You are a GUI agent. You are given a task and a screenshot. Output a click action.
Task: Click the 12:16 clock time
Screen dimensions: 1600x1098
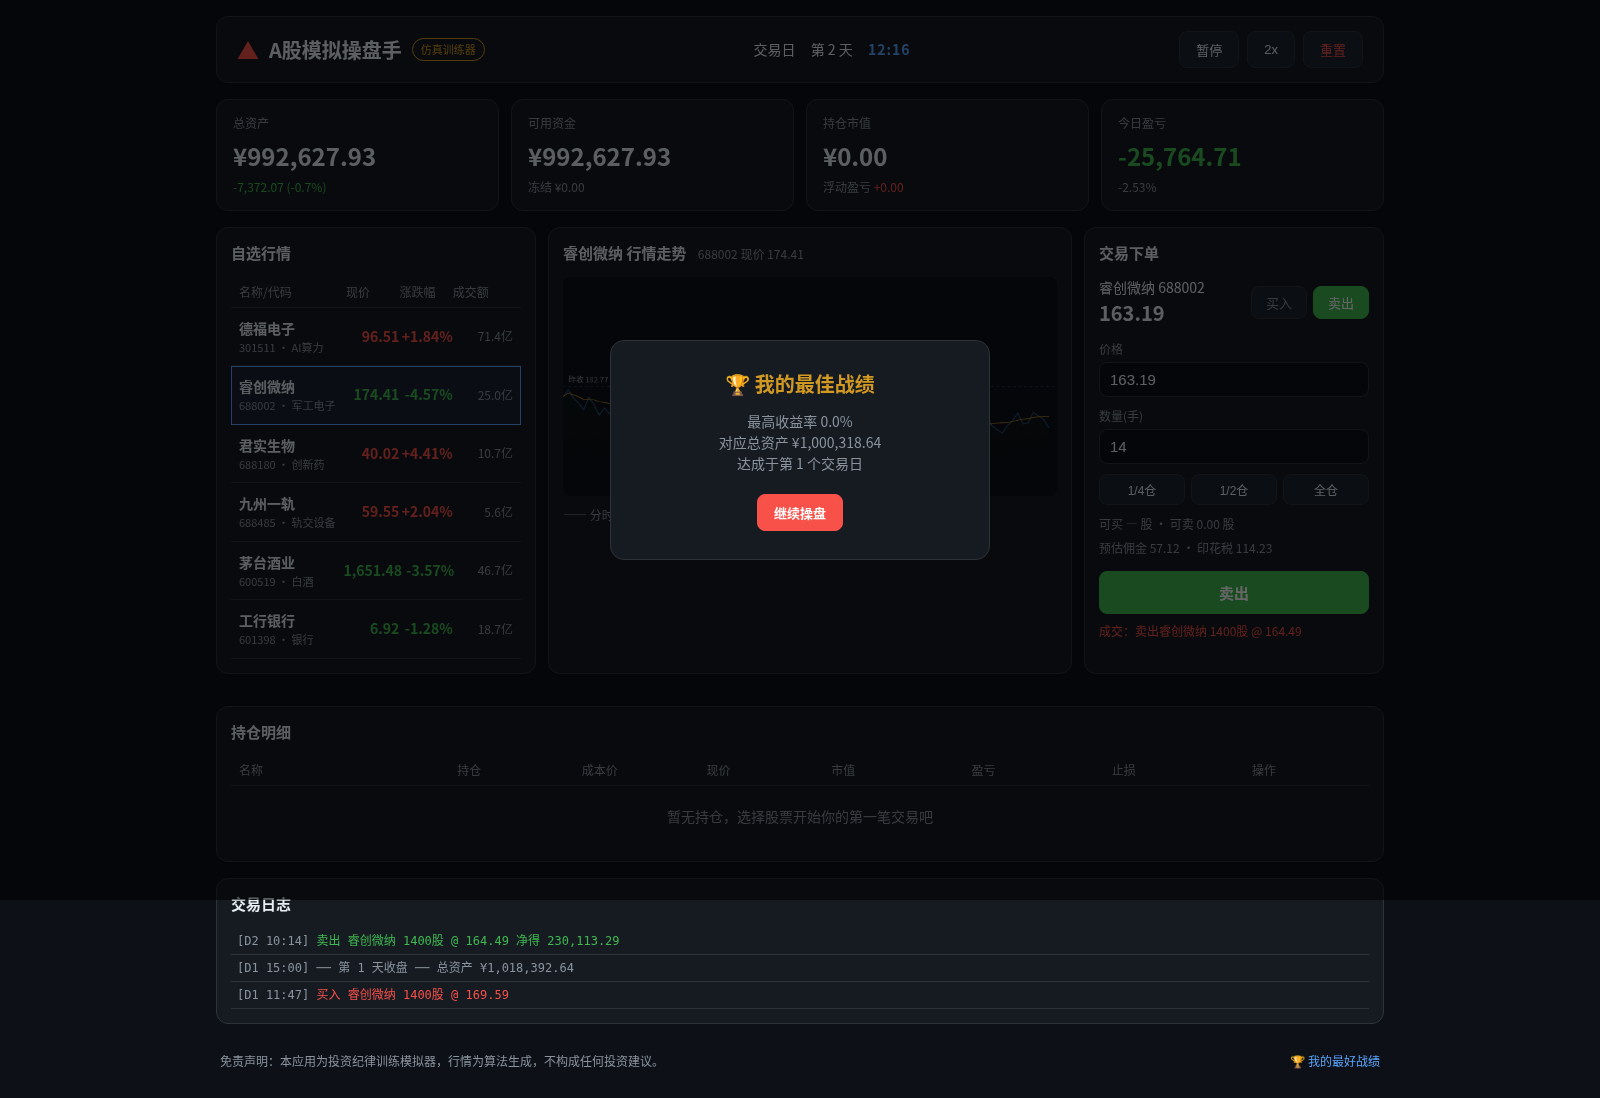[x=889, y=50]
